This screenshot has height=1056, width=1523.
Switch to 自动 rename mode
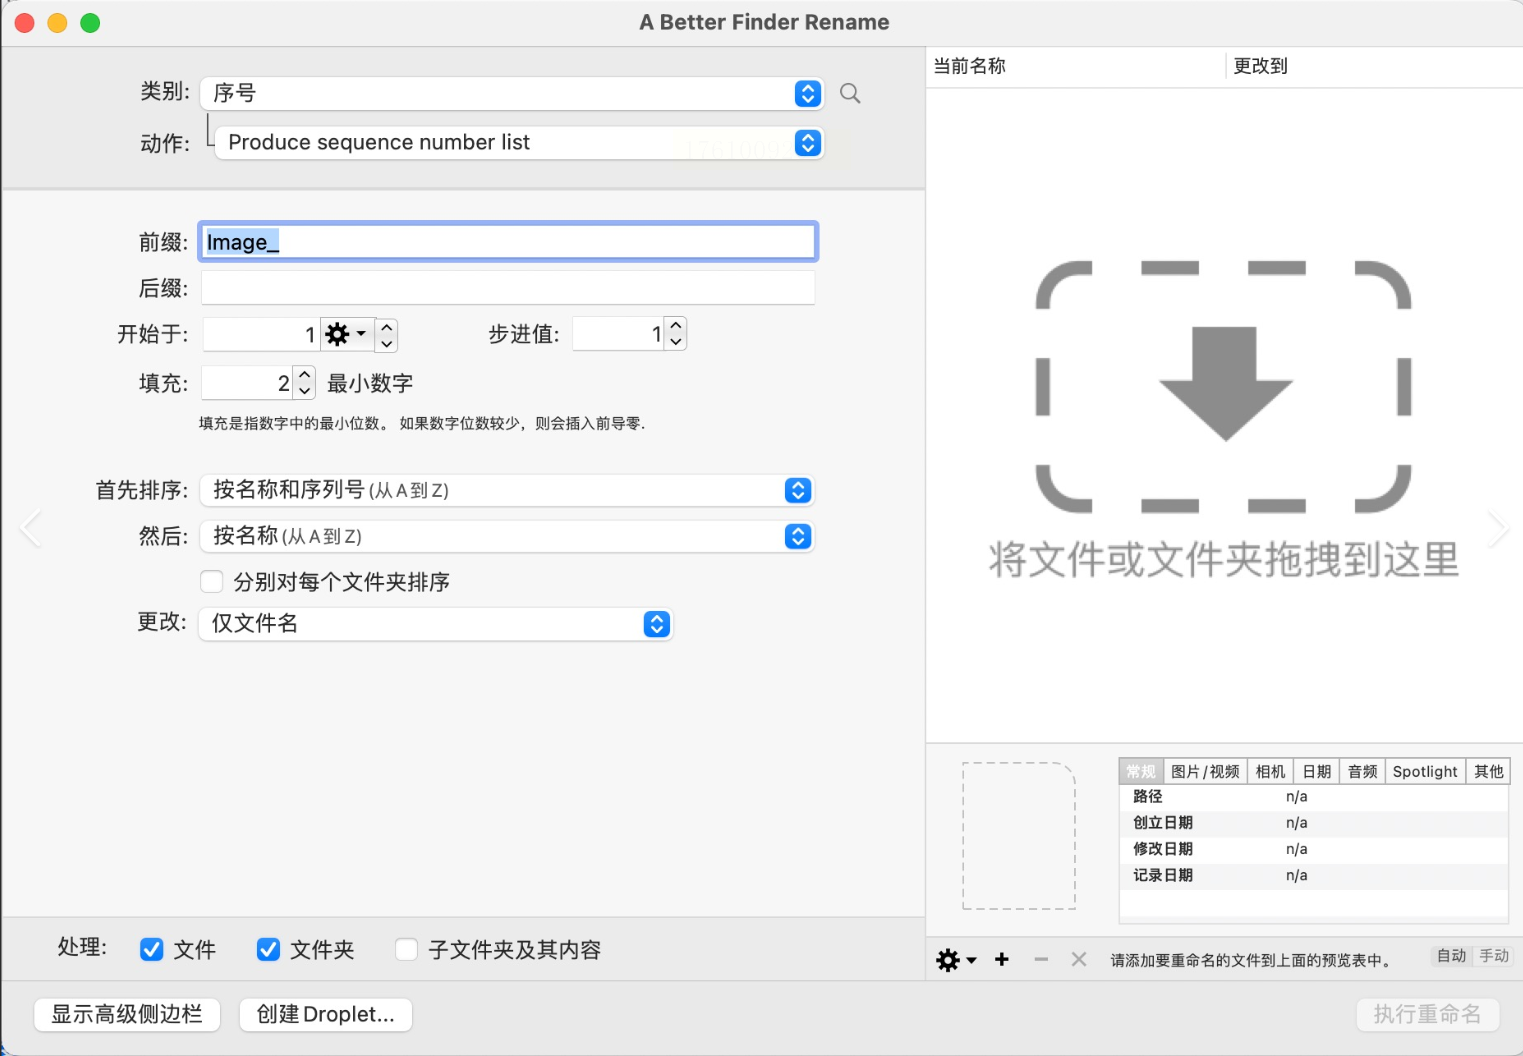tap(1451, 956)
